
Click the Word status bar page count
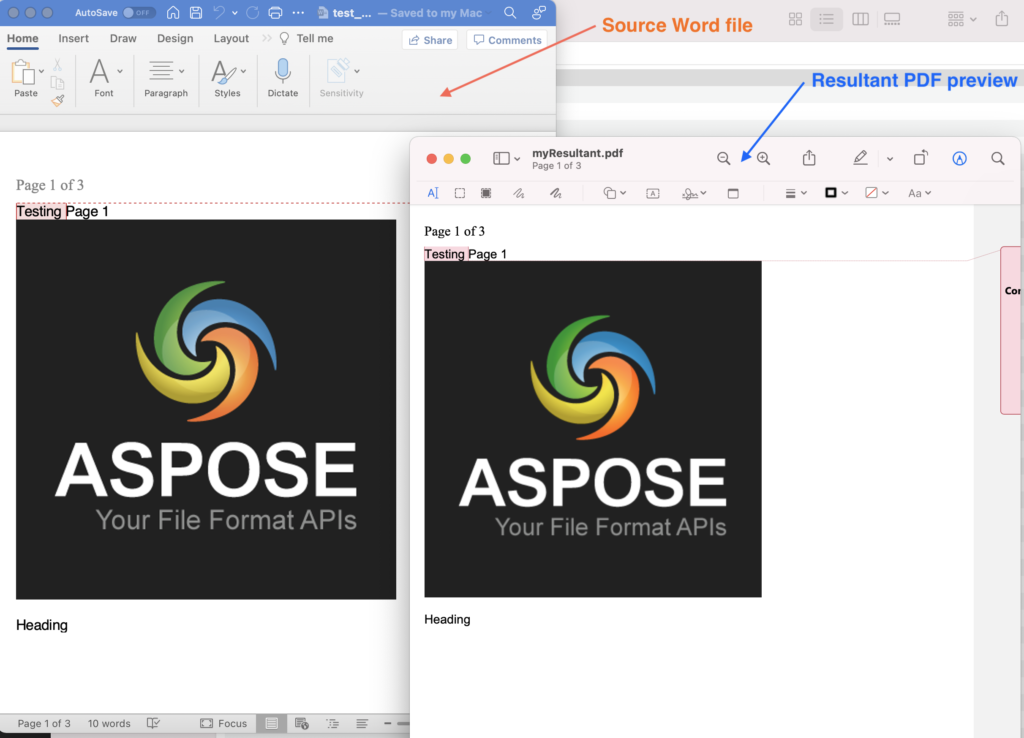[44, 723]
